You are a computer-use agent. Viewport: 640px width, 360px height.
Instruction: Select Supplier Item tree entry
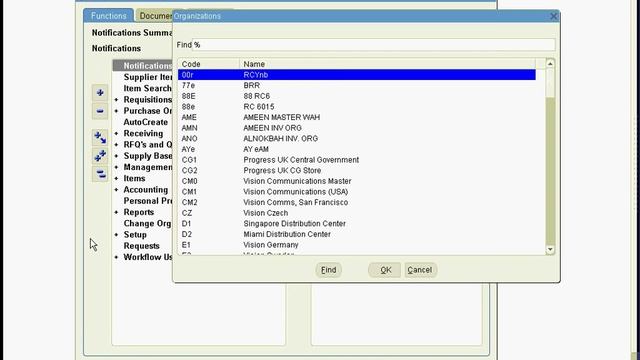[x=148, y=77]
